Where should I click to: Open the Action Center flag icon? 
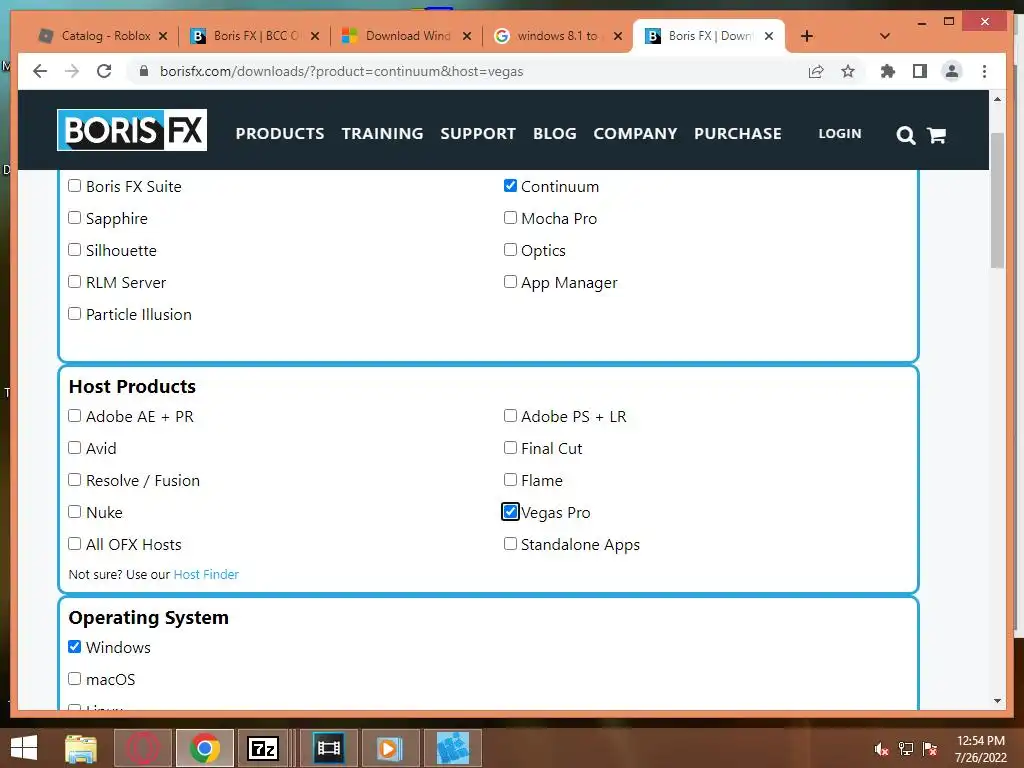pos(930,749)
